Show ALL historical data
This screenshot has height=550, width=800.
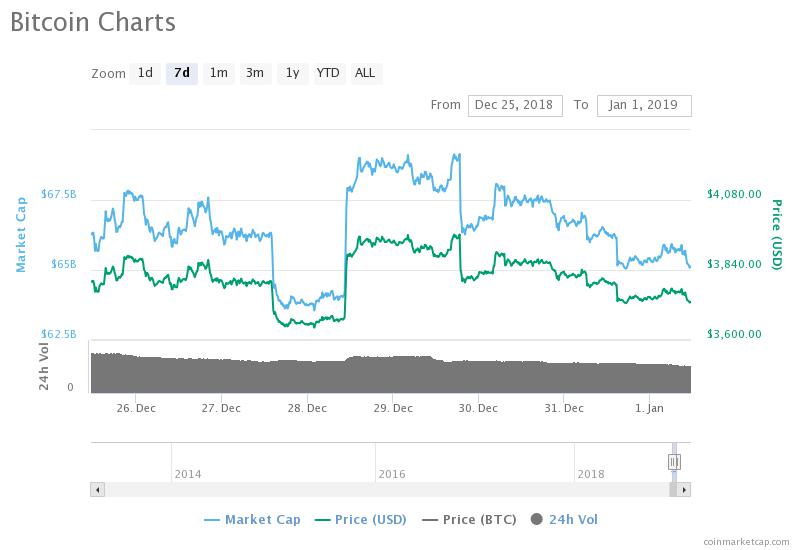pos(365,73)
